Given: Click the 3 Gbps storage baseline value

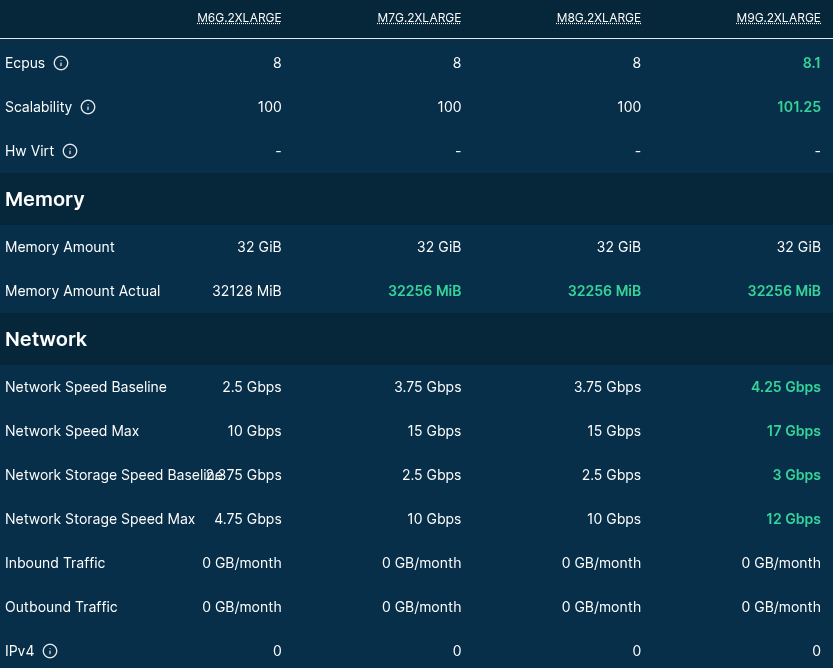Looking at the screenshot, I should tap(796, 475).
